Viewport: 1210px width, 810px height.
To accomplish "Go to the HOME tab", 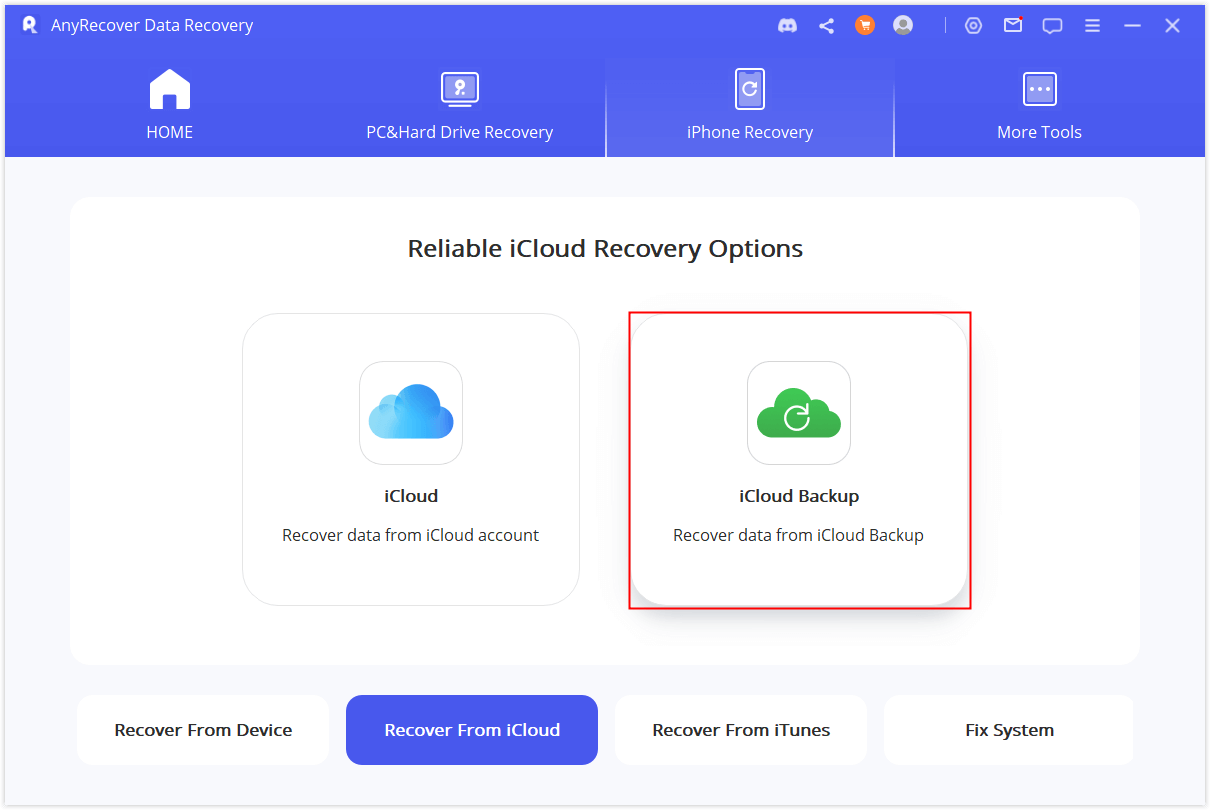I will pyautogui.click(x=169, y=106).
